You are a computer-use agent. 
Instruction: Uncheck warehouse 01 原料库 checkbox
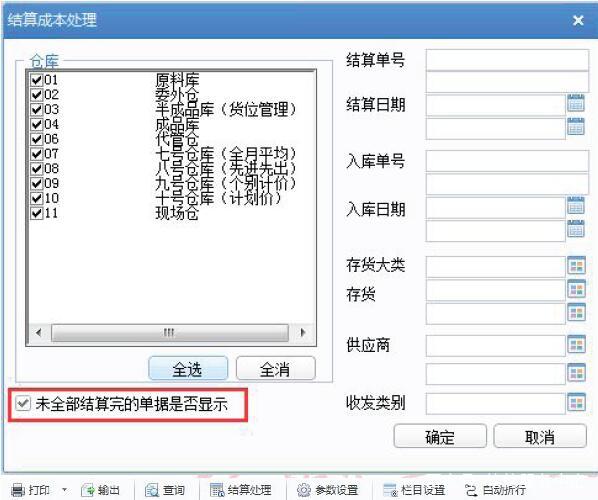click(x=37, y=80)
